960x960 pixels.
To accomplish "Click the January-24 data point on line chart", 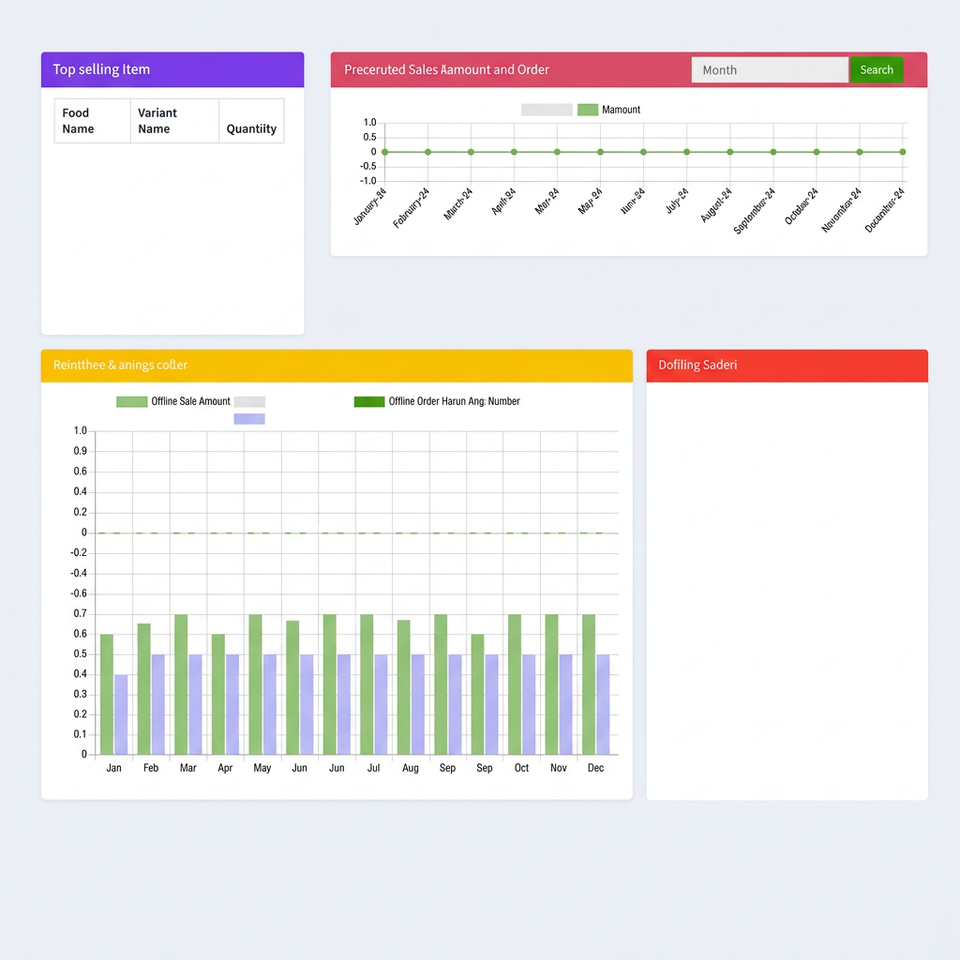I will (x=384, y=152).
